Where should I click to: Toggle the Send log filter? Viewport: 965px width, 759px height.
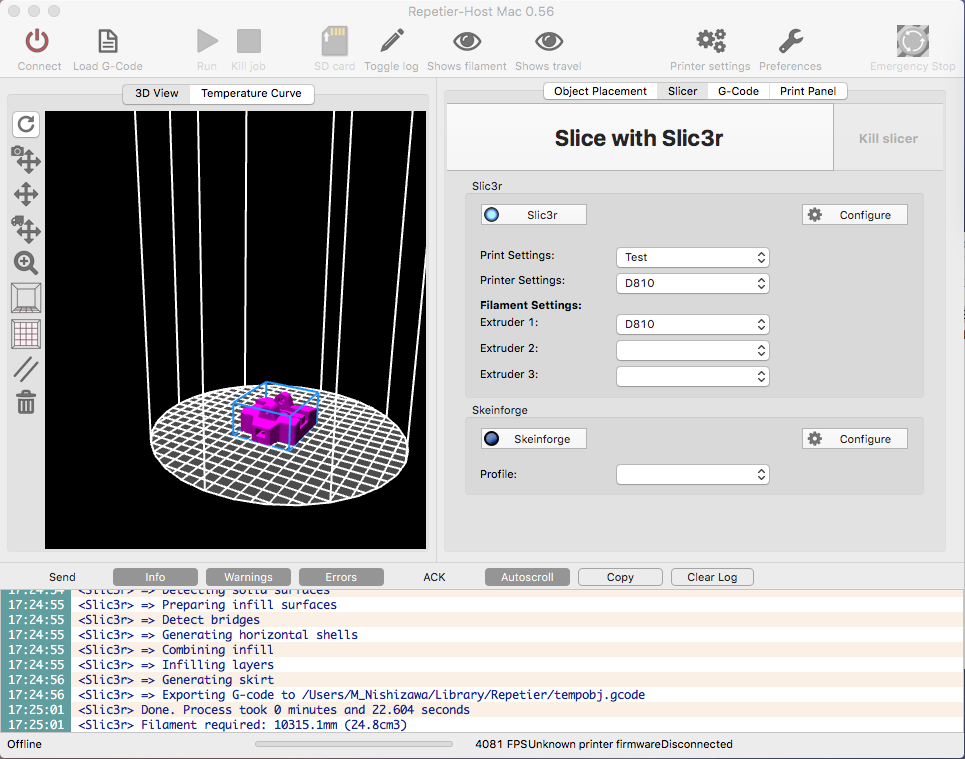(x=62, y=577)
